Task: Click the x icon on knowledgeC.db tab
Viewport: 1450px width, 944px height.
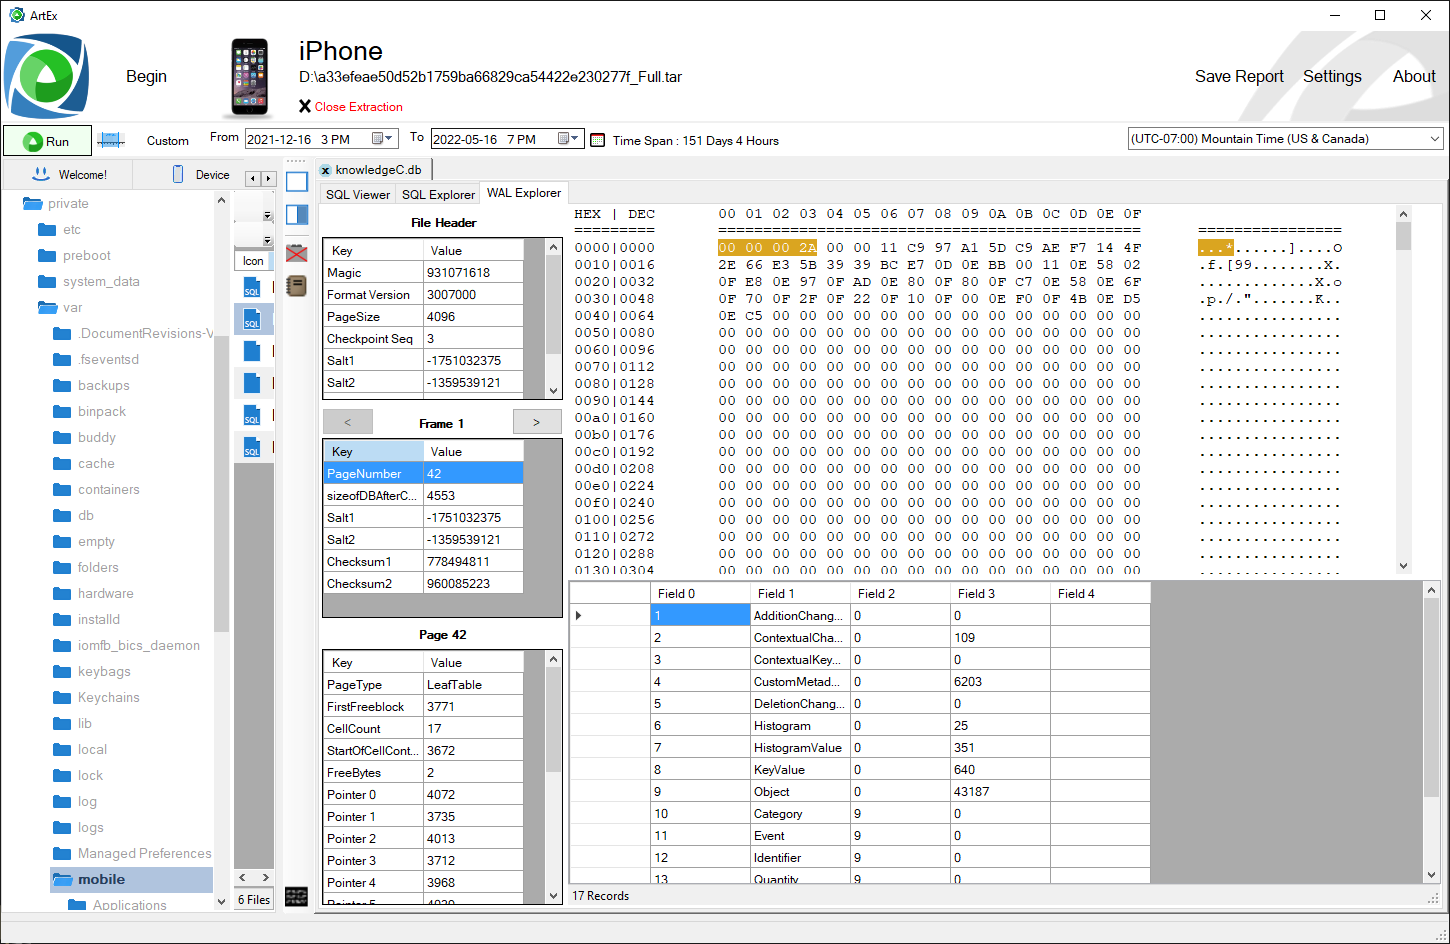Action: pyautogui.click(x=326, y=171)
